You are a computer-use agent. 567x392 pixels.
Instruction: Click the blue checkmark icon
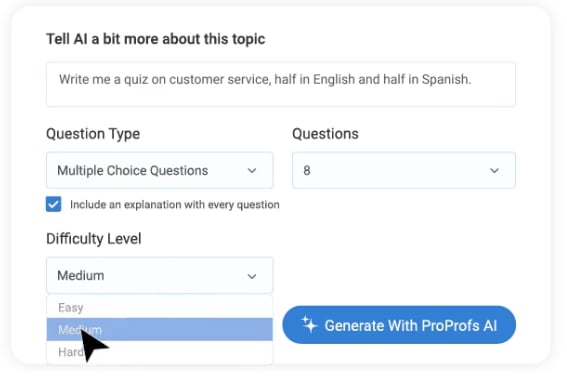click(54, 204)
